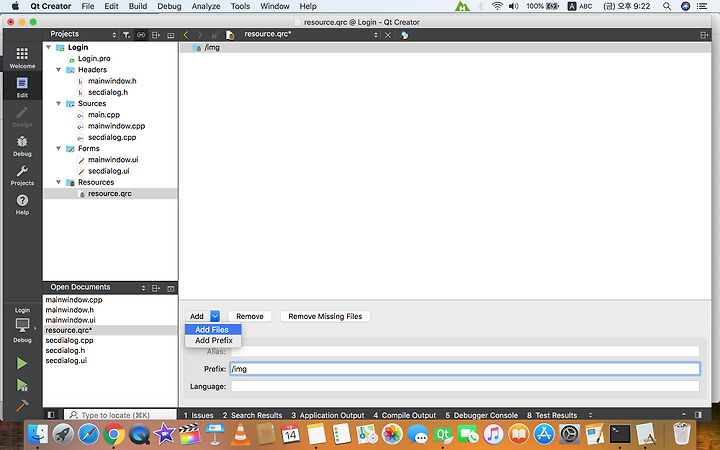Screen dimensions: 720x450
Task: Click Remove Missing Files button
Action: tap(325, 316)
